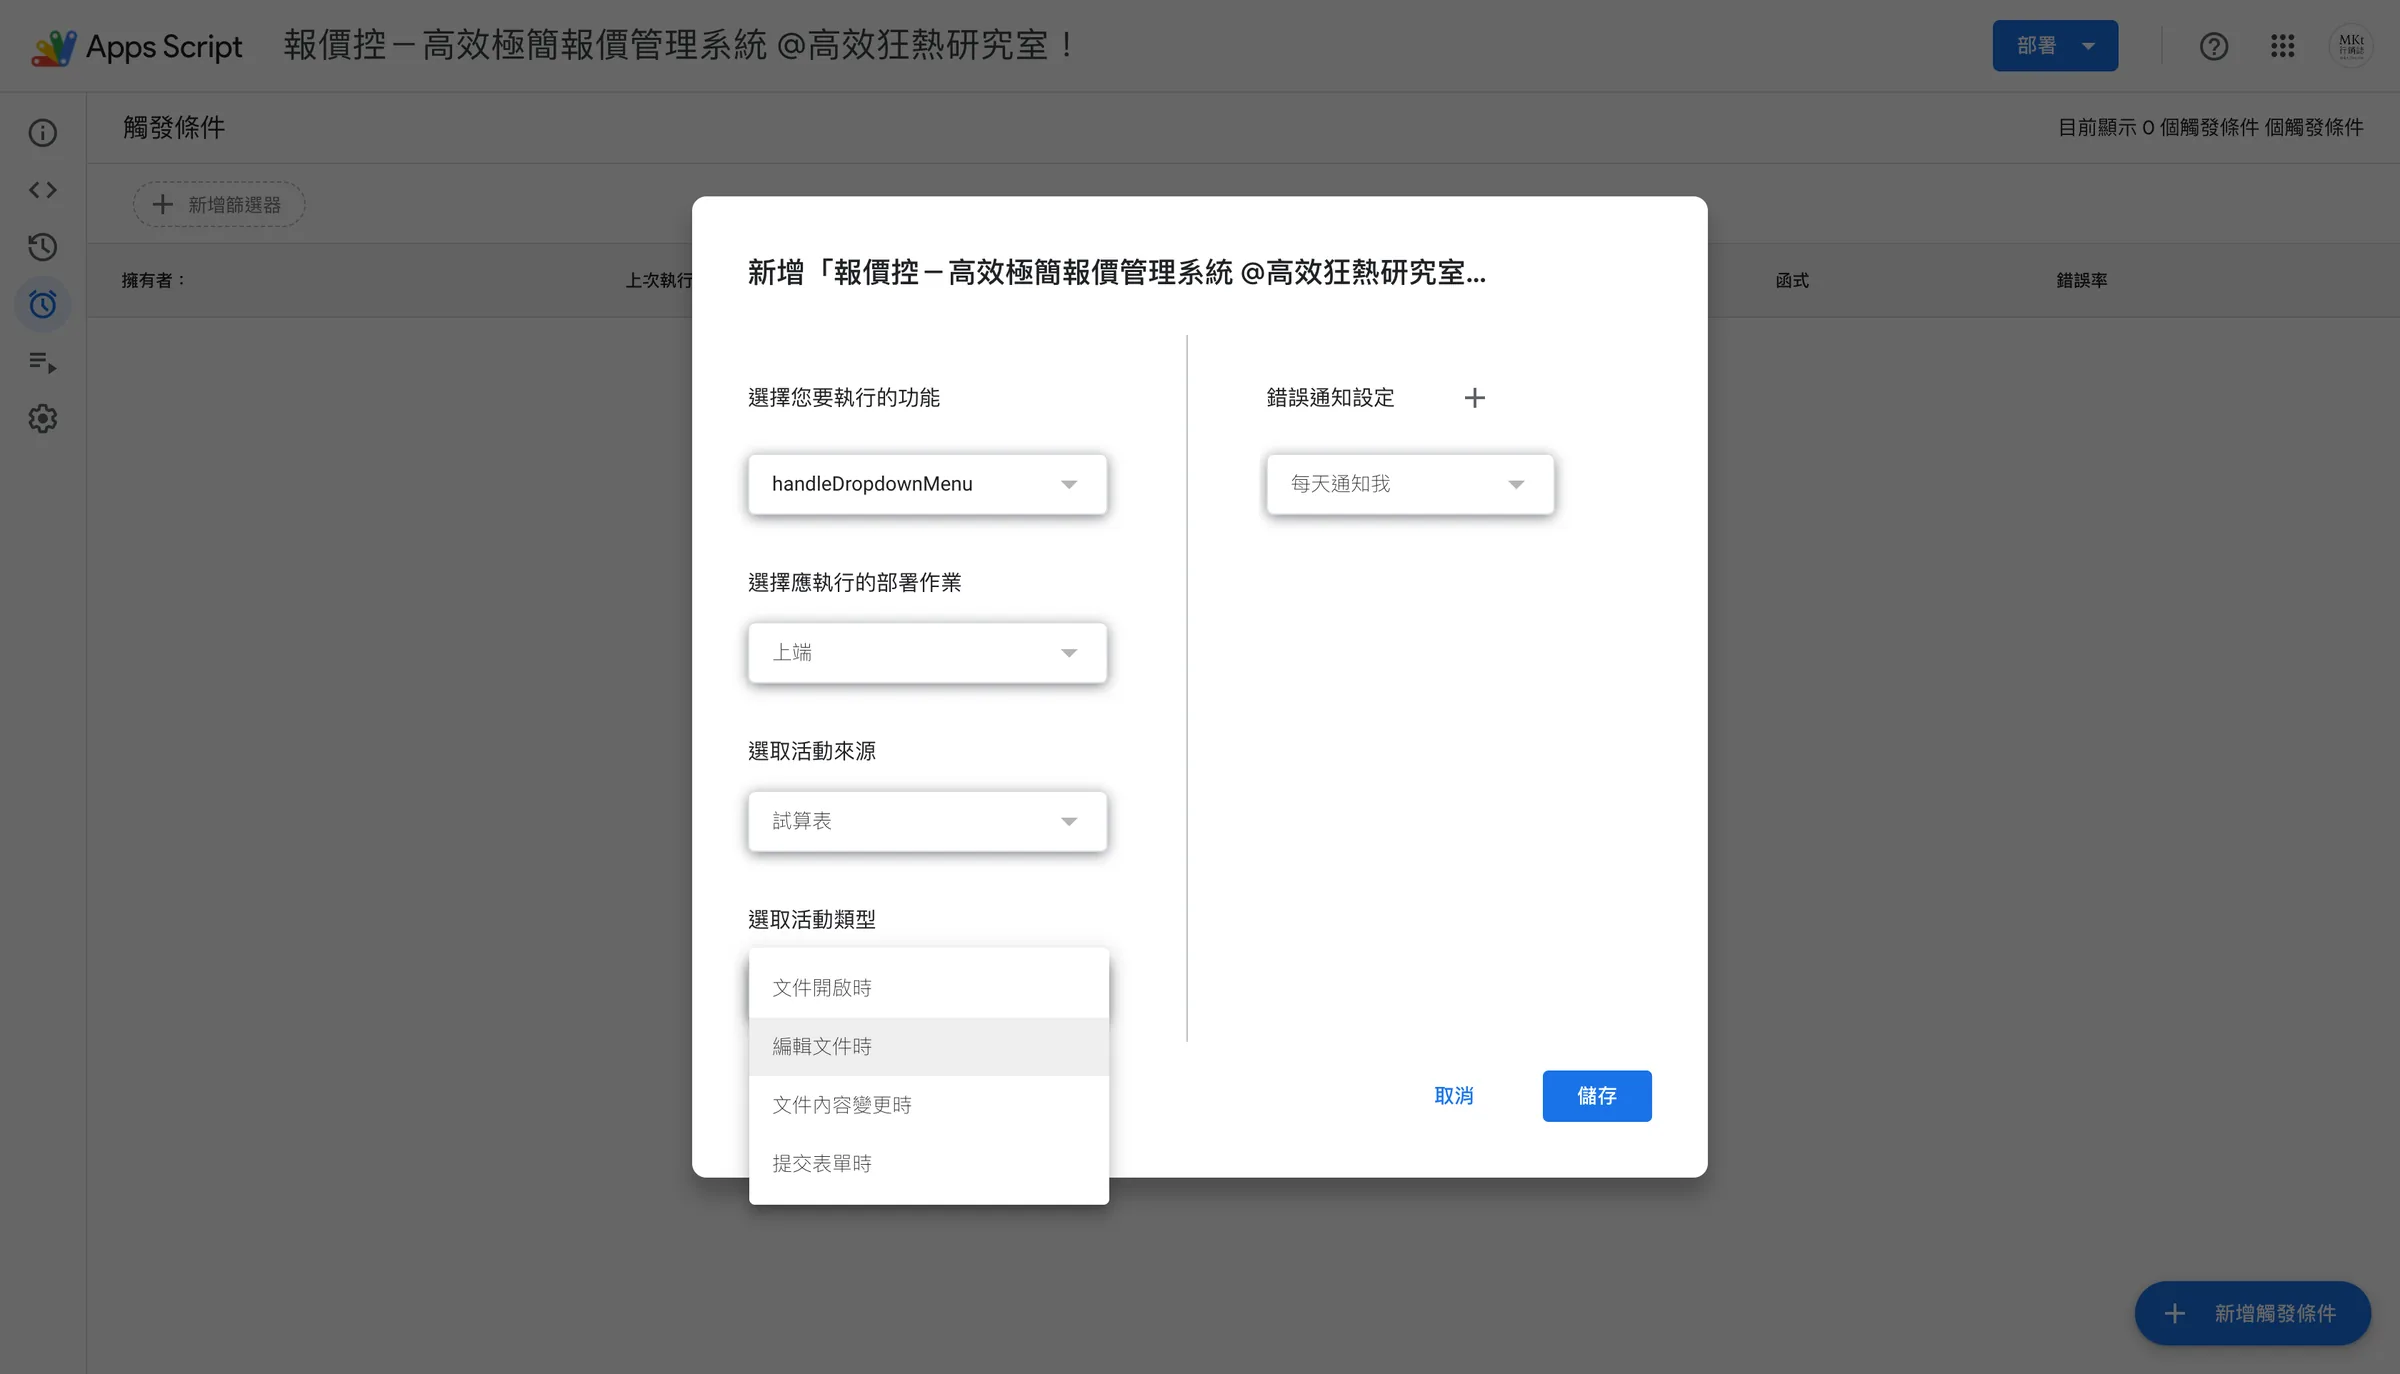Click the 擁有者 column header
This screenshot has height=1374, width=2400.
[153, 280]
